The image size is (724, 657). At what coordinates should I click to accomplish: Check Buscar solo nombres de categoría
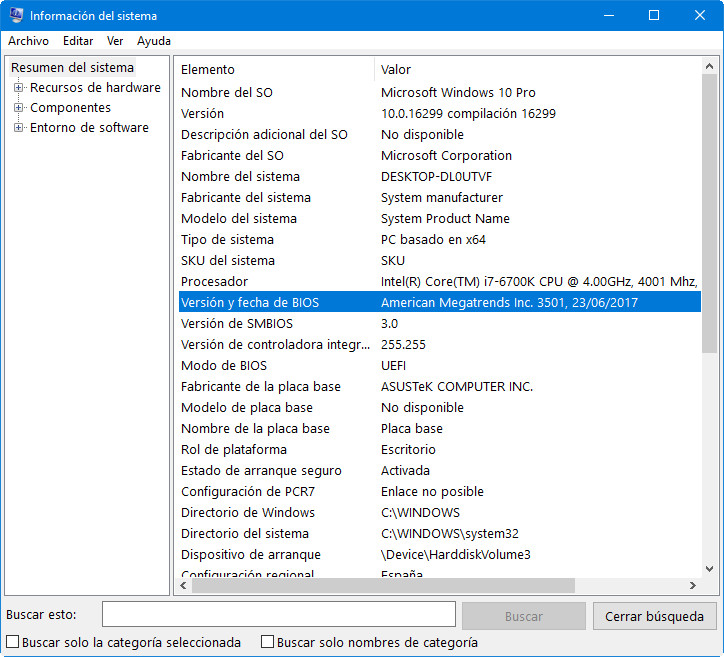[x=267, y=642]
